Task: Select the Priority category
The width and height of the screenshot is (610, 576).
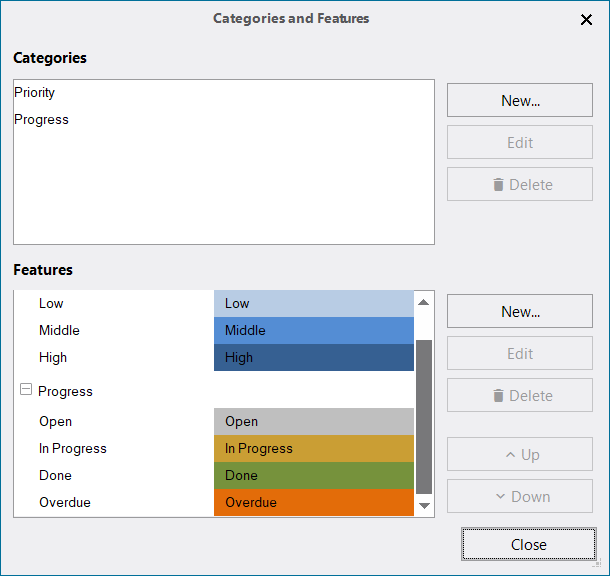Action: point(35,93)
